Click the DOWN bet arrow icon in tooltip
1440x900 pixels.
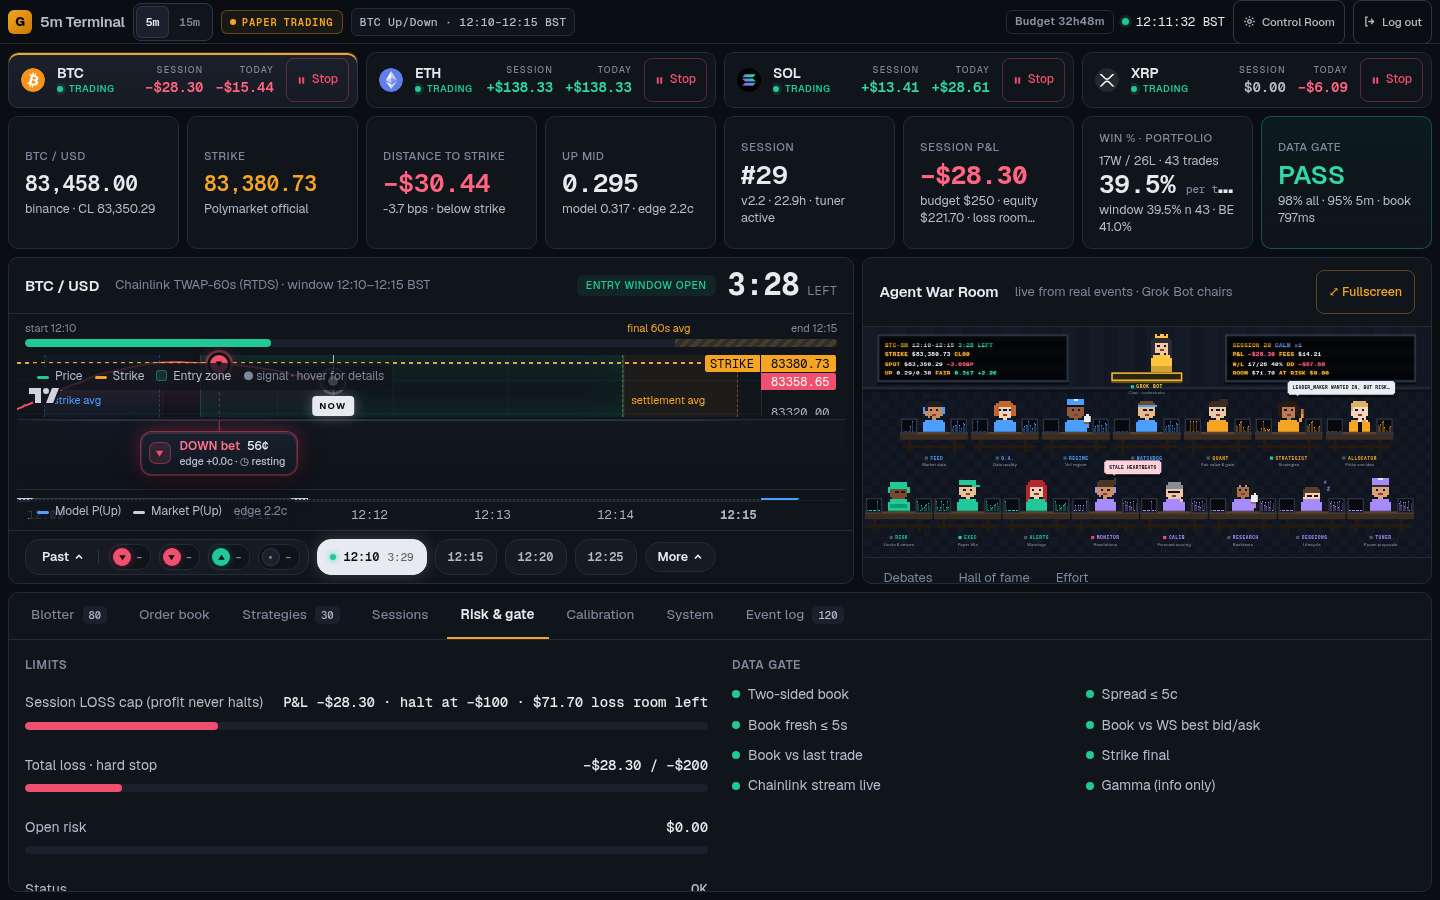click(x=159, y=454)
